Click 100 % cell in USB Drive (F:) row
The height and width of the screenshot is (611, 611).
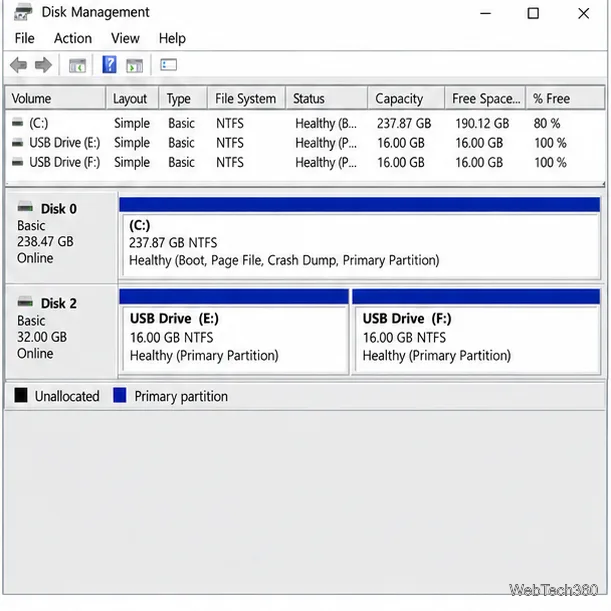(x=550, y=162)
